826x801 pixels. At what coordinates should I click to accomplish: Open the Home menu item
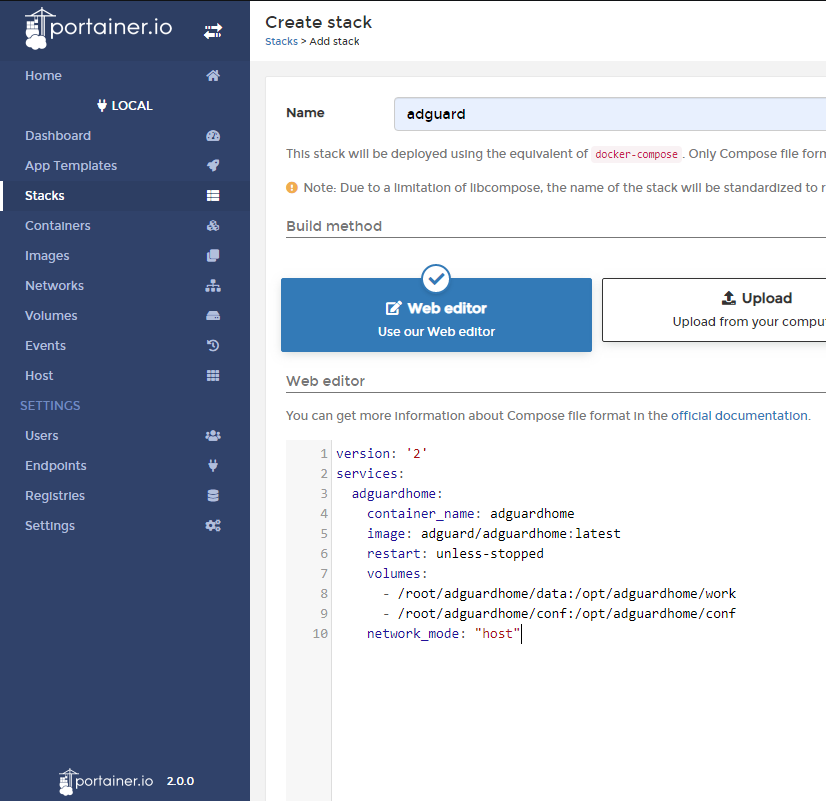[x=43, y=75]
